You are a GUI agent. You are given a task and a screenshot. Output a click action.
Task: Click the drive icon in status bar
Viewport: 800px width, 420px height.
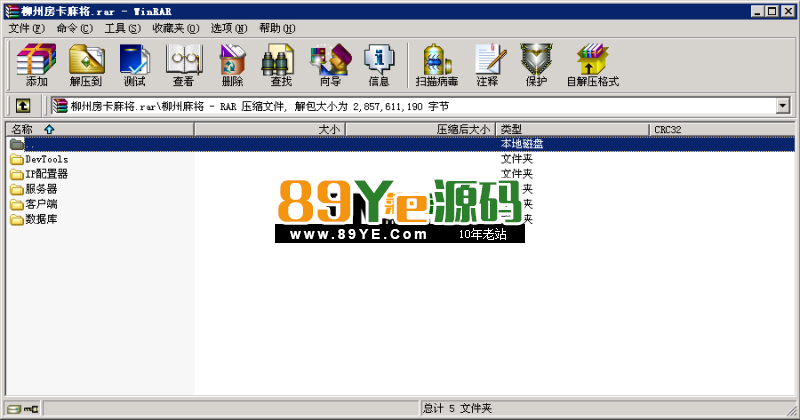[x=14, y=409]
